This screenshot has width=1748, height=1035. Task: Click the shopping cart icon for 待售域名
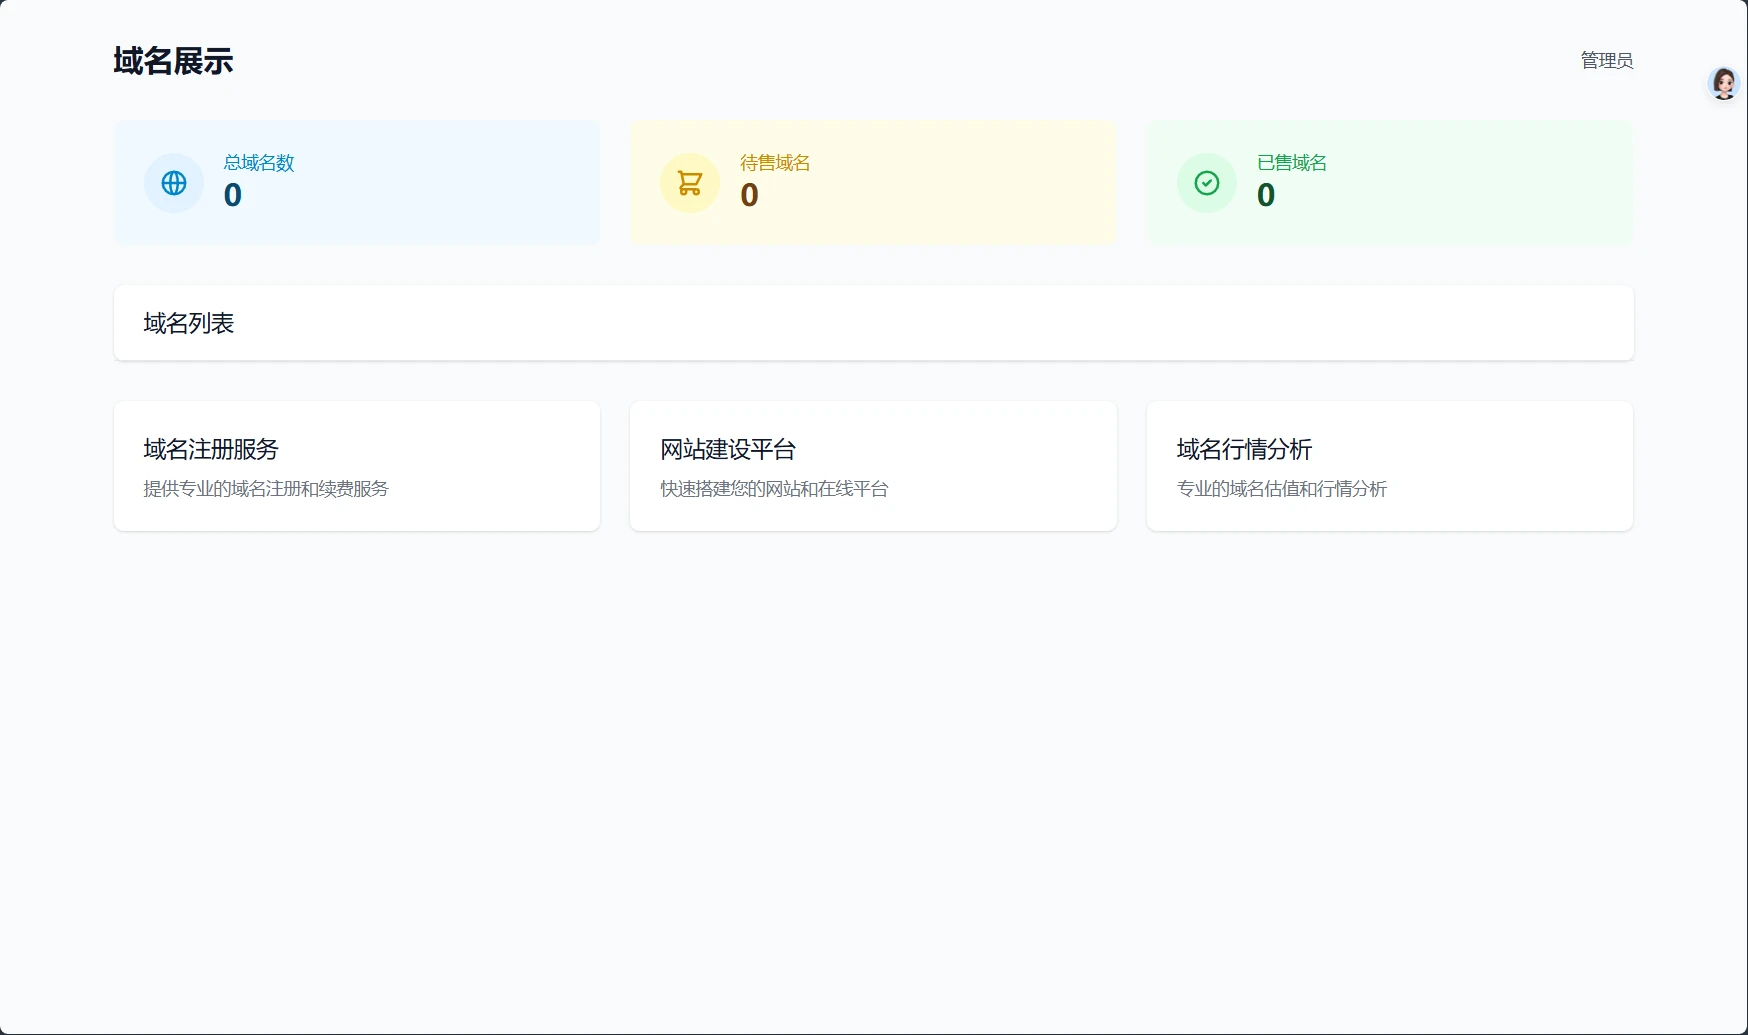coord(690,183)
